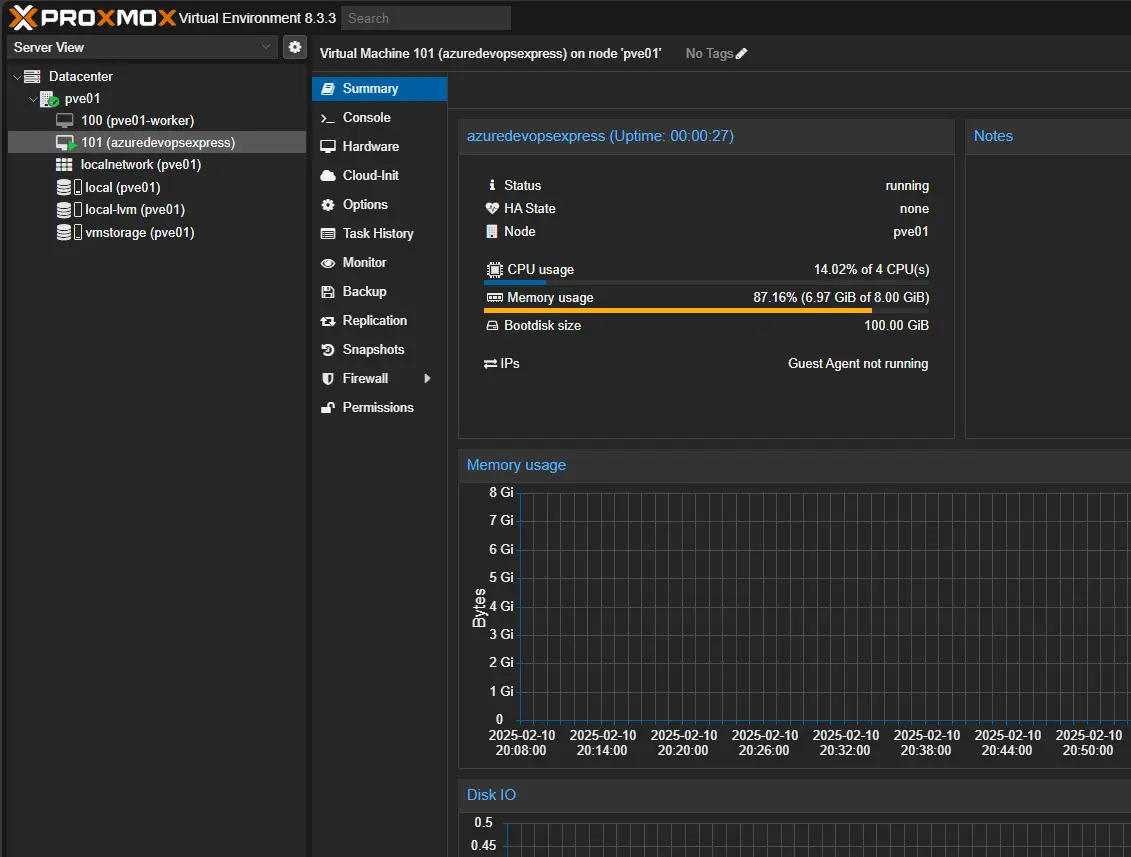Click the Proxmox logo in the header
The width and height of the screenshot is (1131, 857).
pos(92,17)
